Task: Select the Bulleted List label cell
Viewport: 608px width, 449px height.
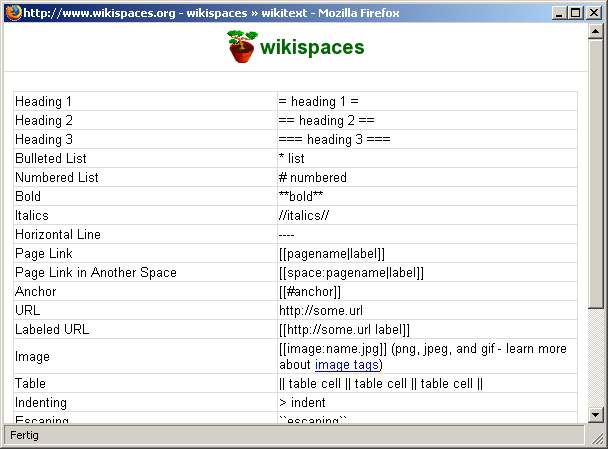Action: [x=145, y=159]
